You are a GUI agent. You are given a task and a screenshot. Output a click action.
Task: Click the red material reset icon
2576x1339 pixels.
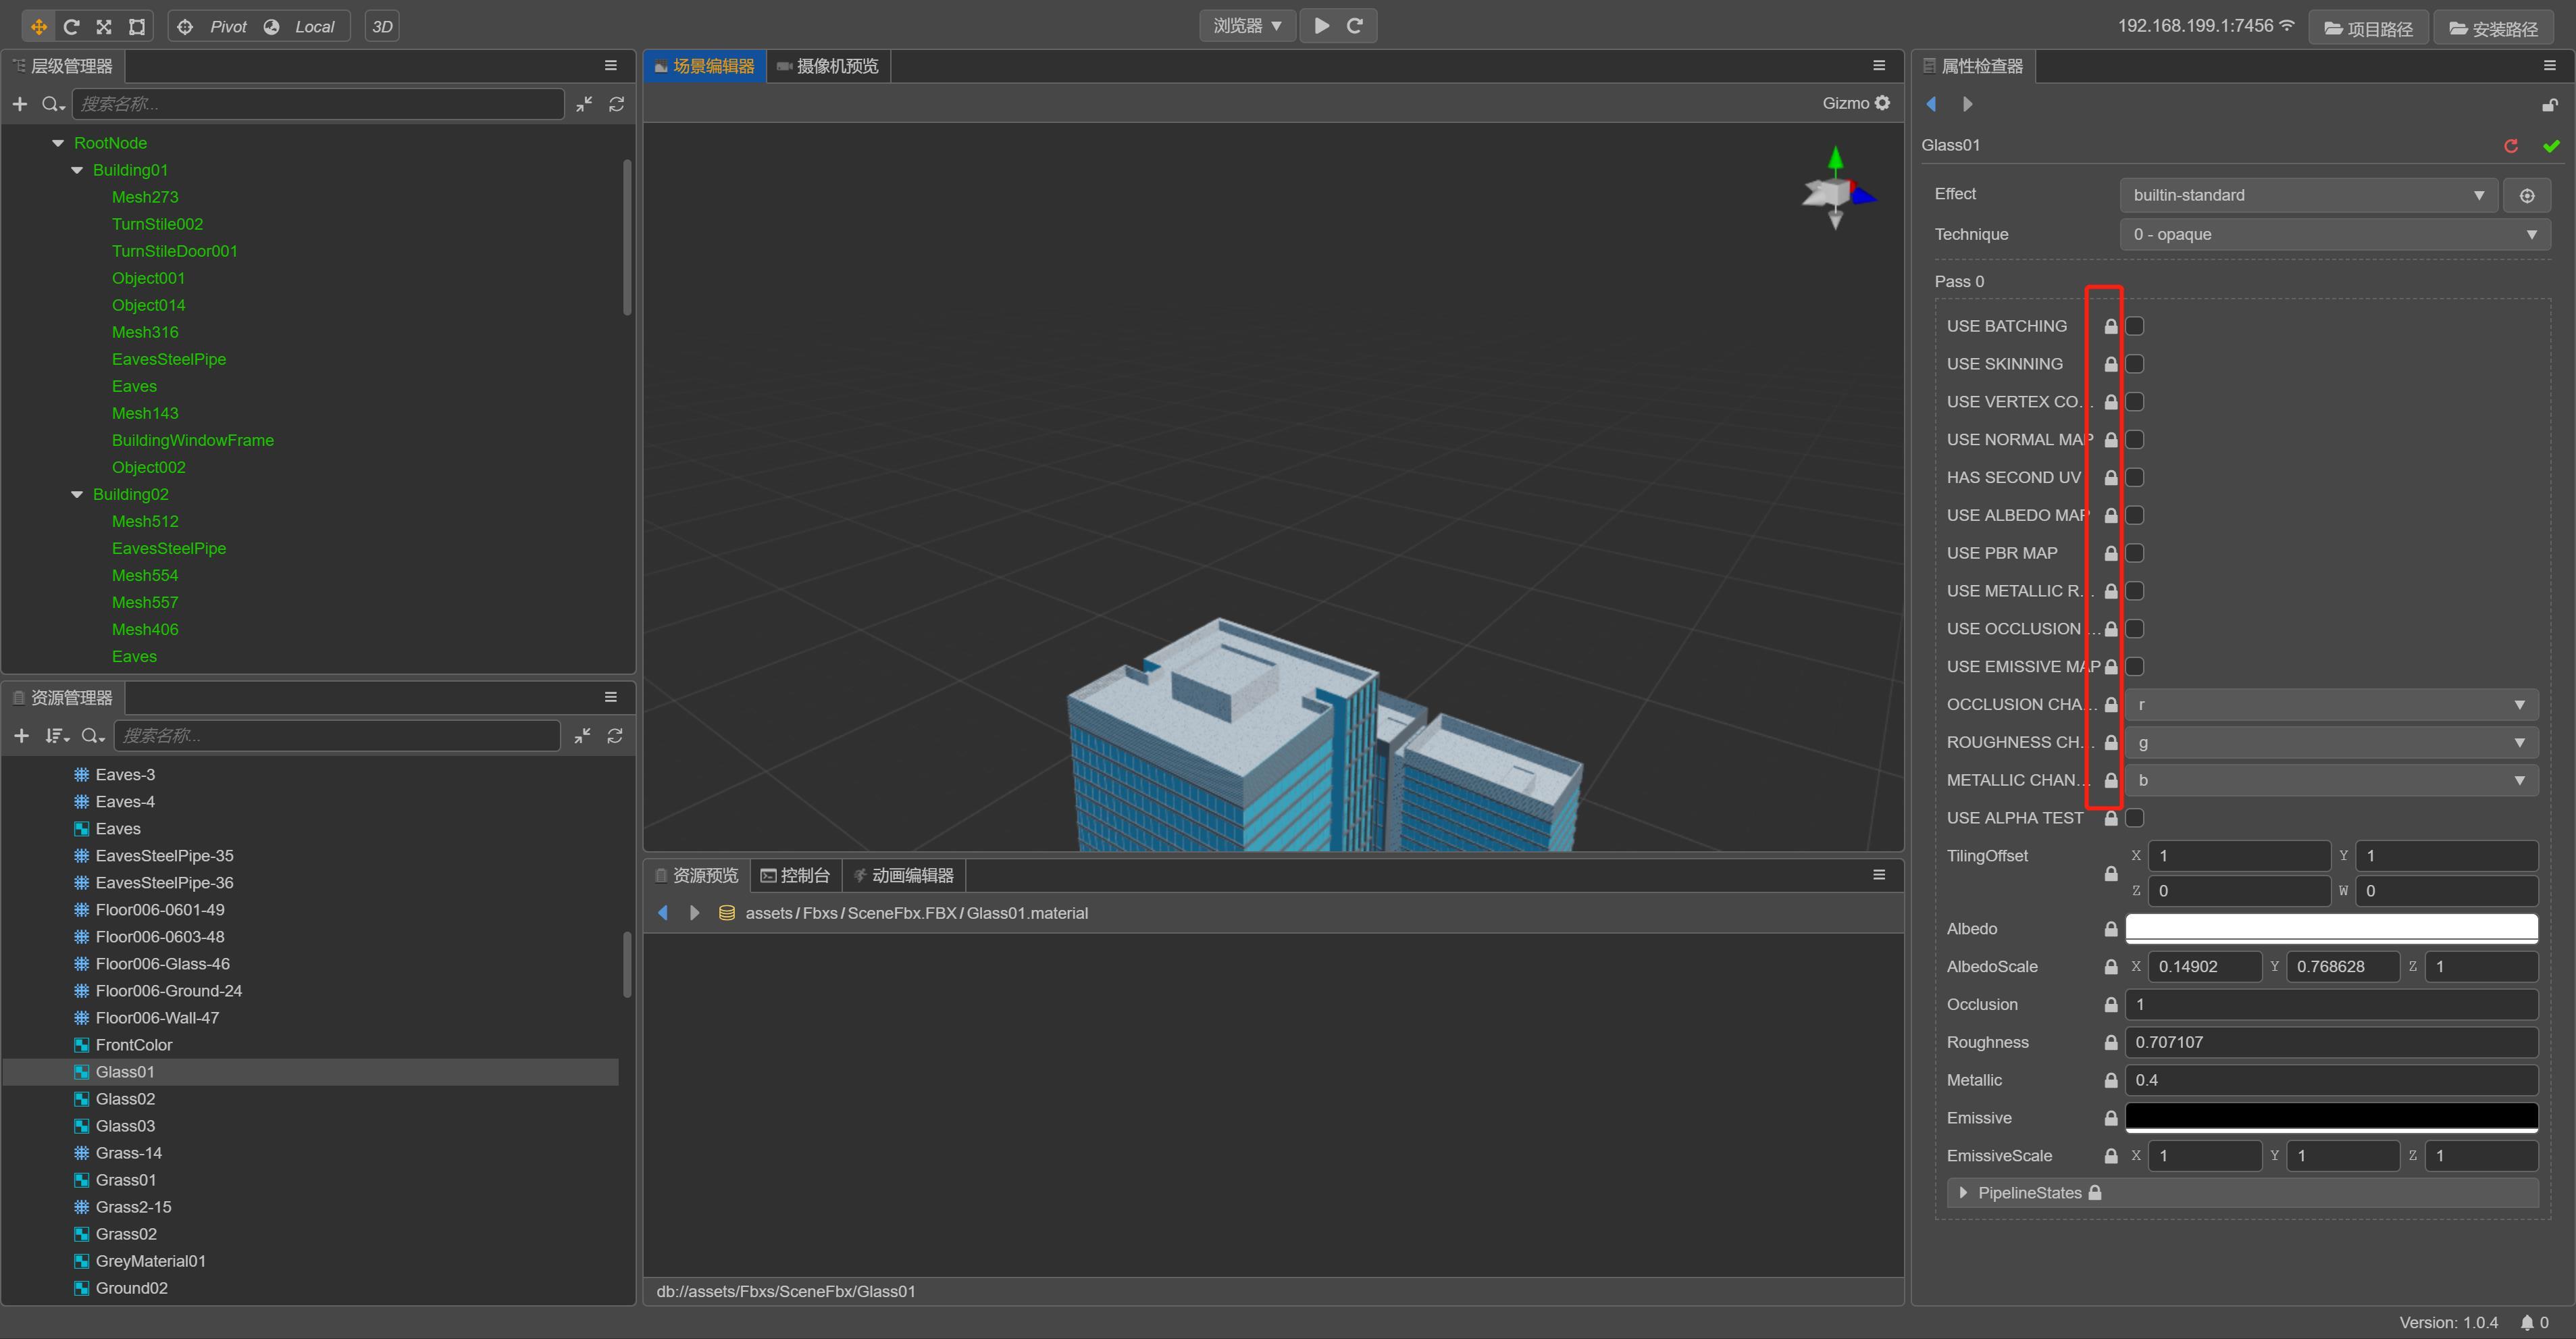point(2511,146)
